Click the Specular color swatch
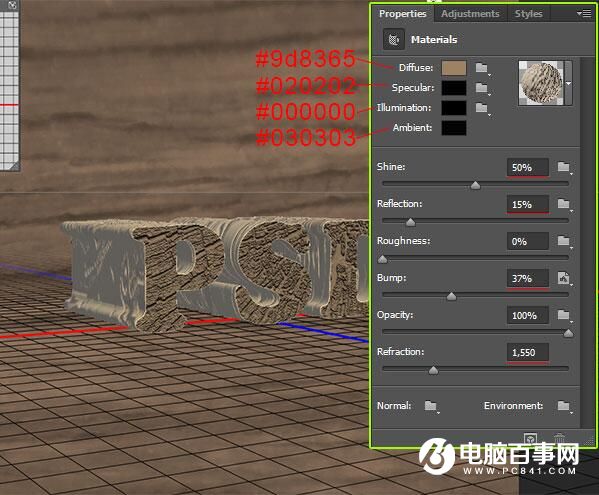This screenshot has width=599, height=495. pyautogui.click(x=454, y=88)
